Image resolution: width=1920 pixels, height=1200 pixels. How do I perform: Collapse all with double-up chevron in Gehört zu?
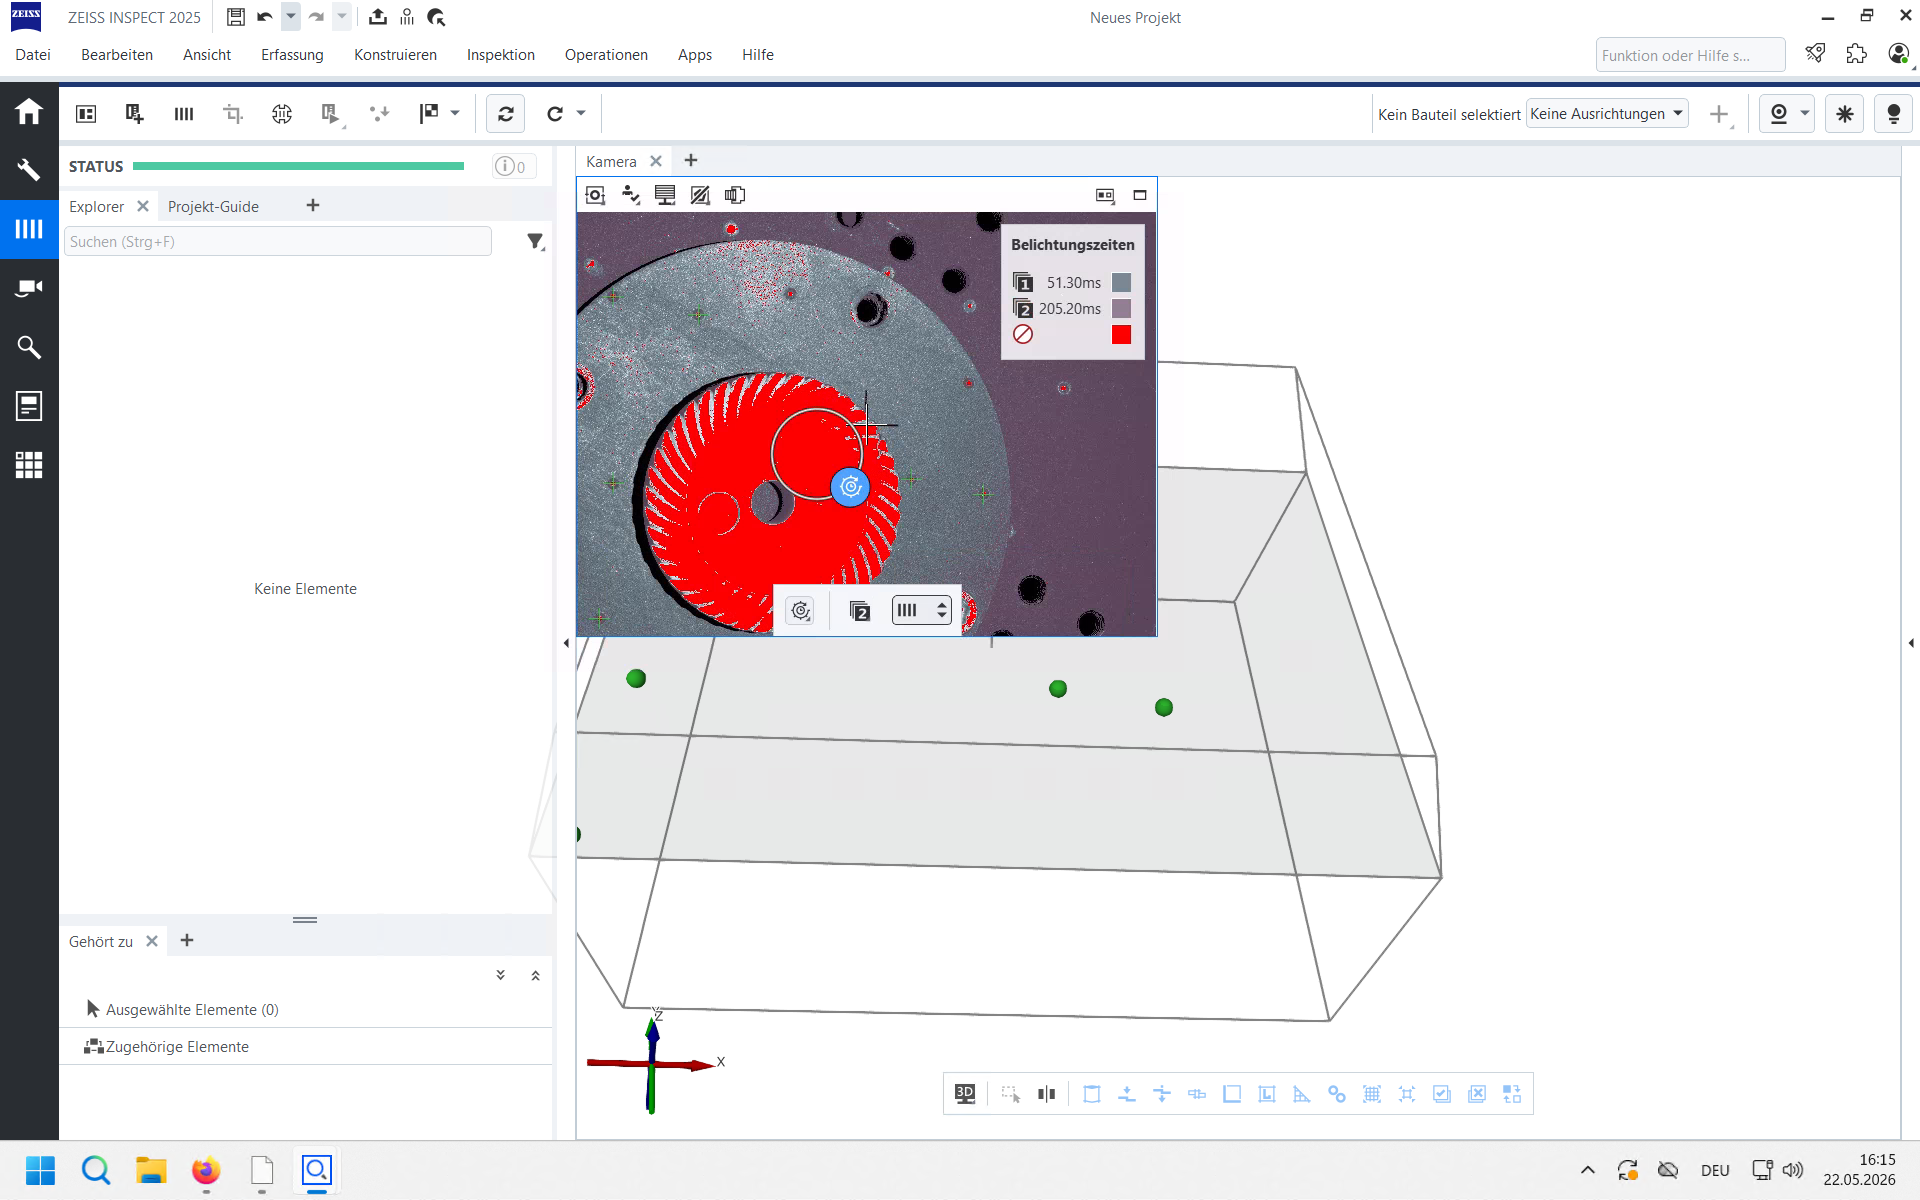[535, 975]
